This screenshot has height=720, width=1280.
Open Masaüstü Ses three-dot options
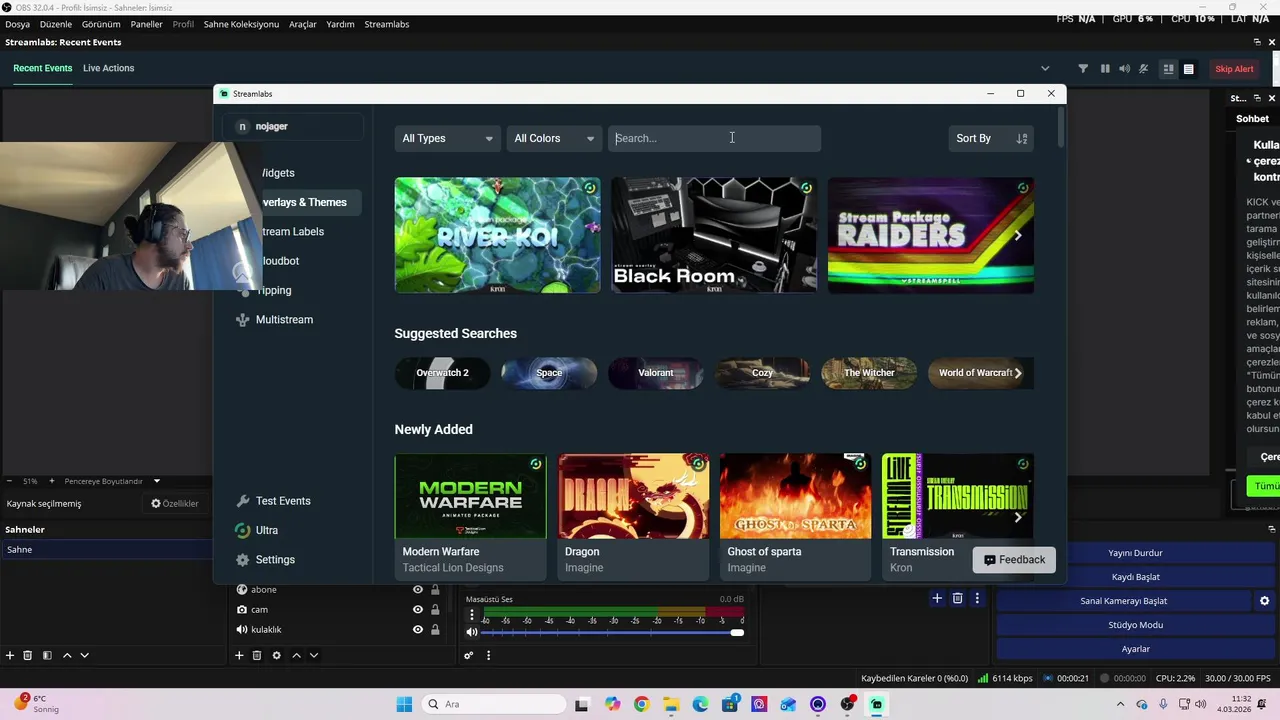click(472, 615)
